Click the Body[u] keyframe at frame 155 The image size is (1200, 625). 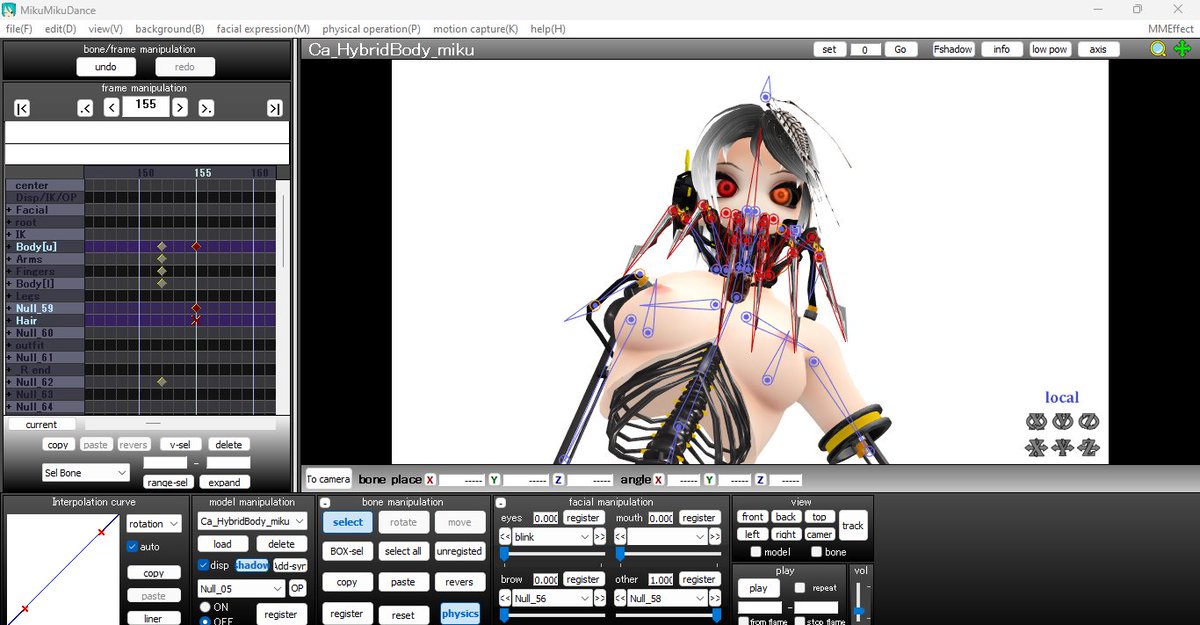click(x=196, y=246)
